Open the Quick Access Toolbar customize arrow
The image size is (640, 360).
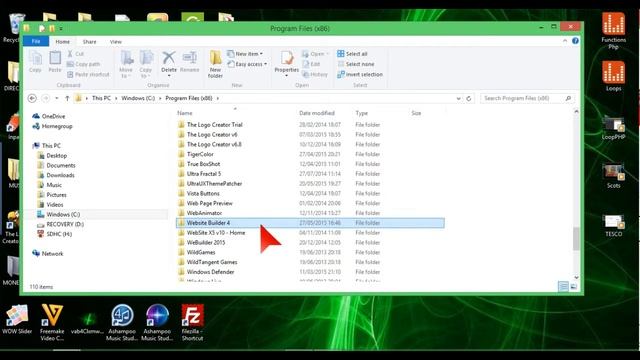click(x=61, y=29)
